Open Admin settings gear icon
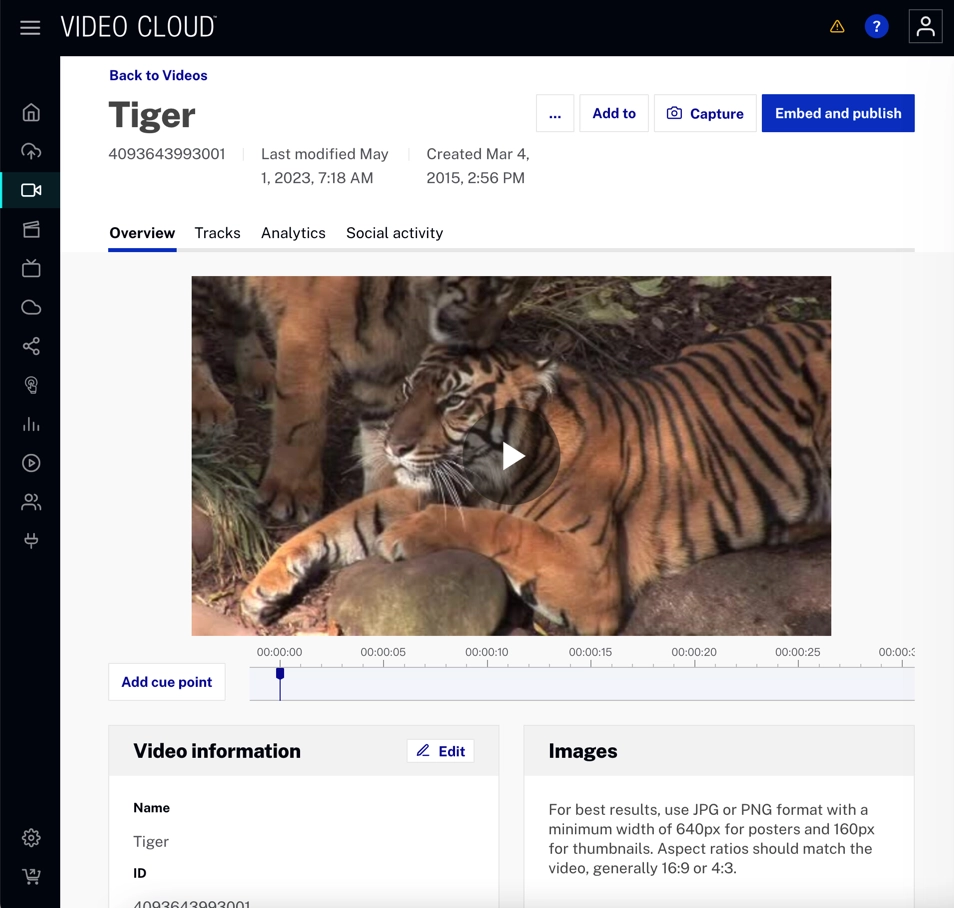The height and width of the screenshot is (908, 954). [x=31, y=838]
